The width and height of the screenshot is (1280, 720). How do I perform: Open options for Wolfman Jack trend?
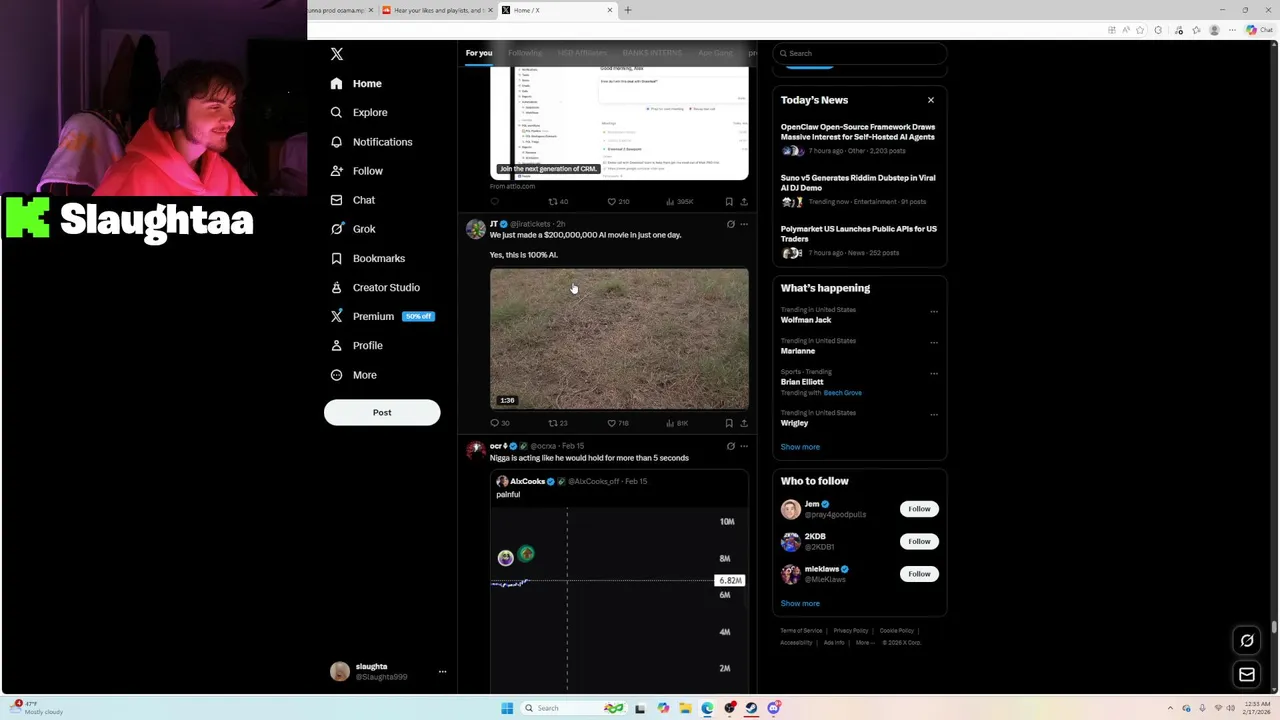coord(934,311)
